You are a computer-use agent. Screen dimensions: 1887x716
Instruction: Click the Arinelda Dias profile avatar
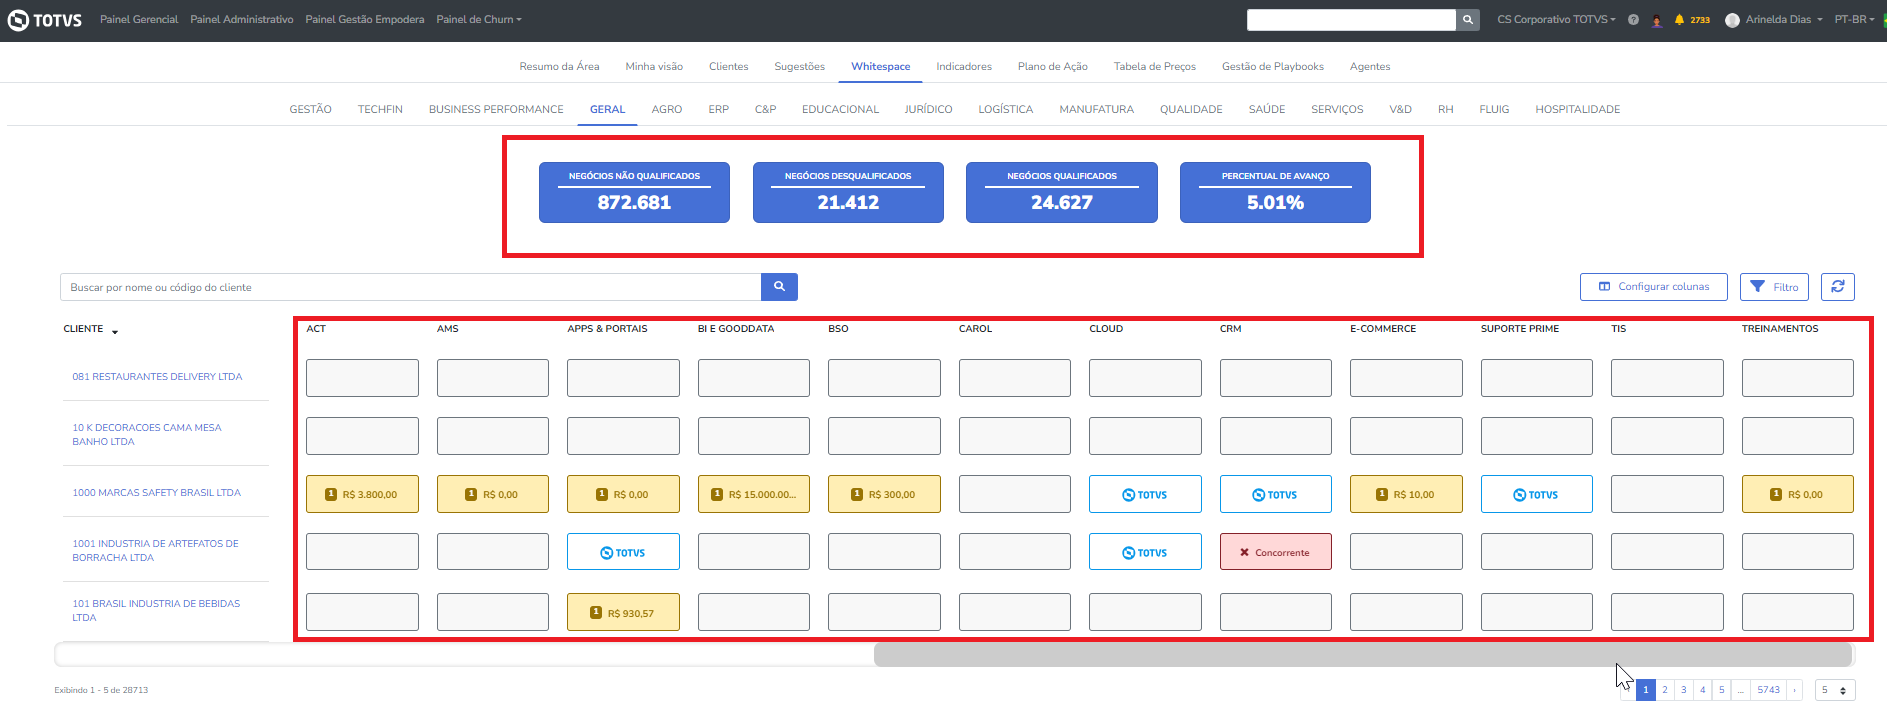coord(1732,20)
